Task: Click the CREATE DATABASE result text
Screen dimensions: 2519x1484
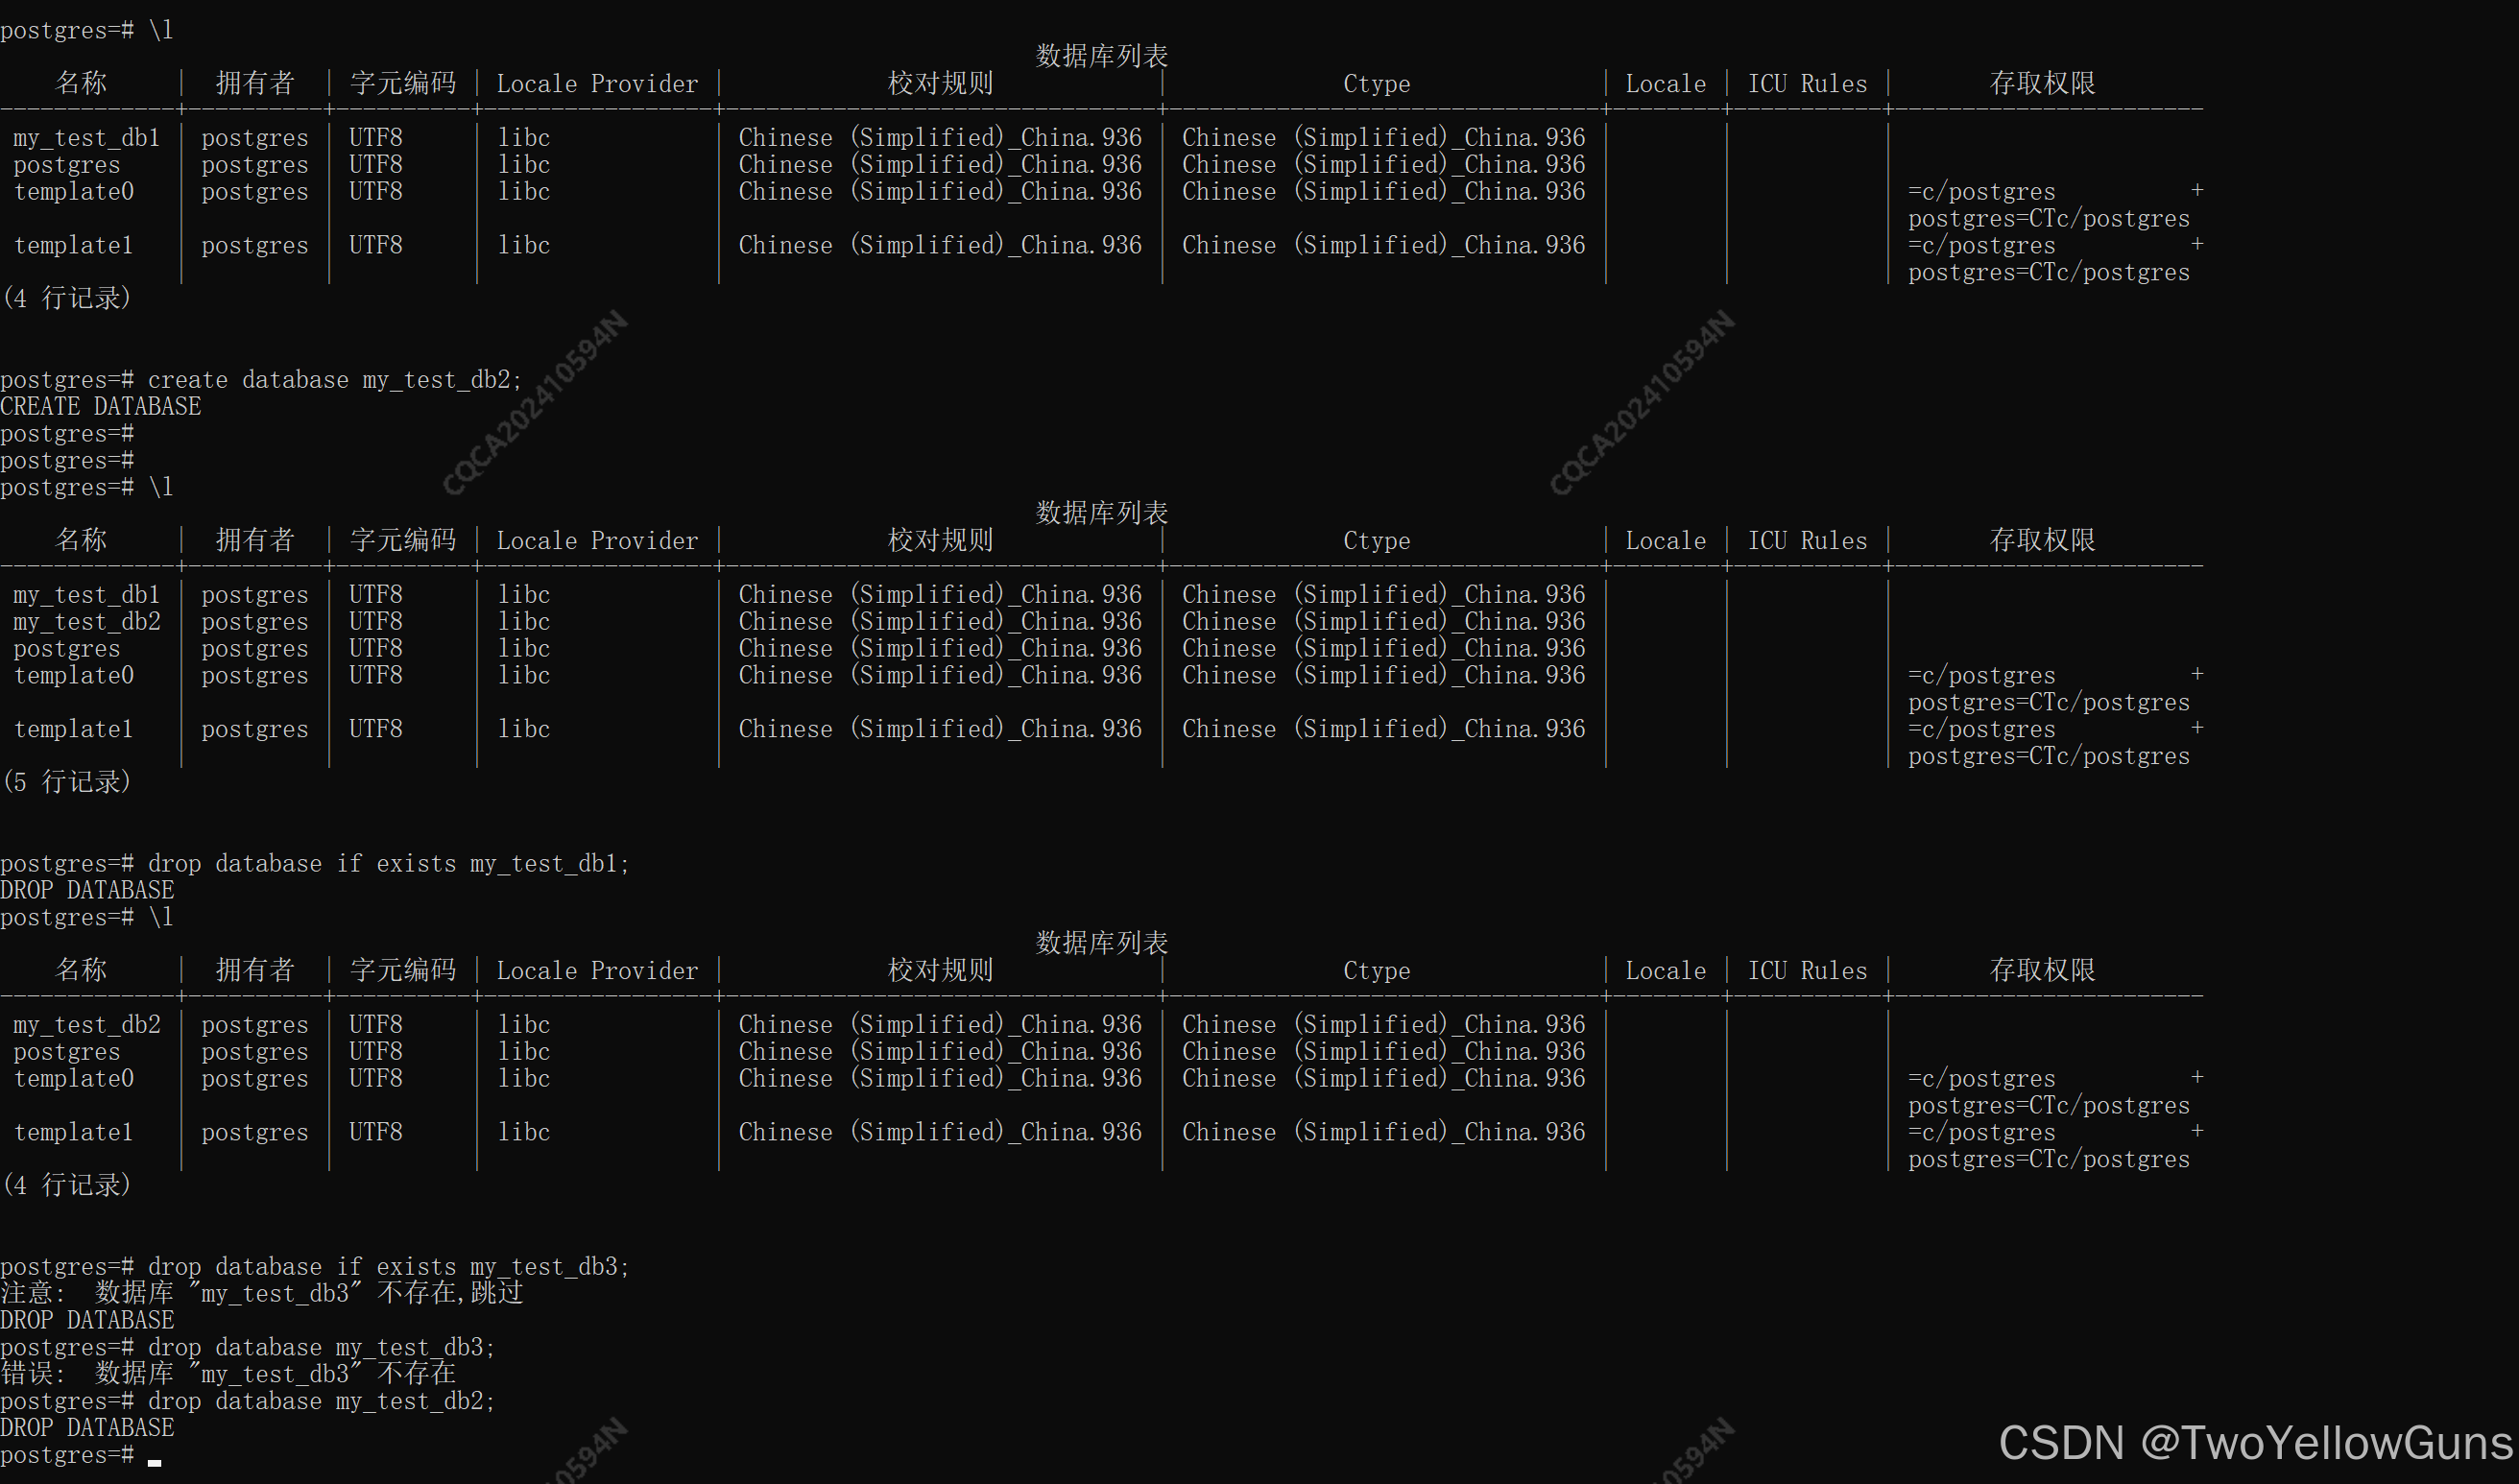Action: pyautogui.click(x=100, y=407)
